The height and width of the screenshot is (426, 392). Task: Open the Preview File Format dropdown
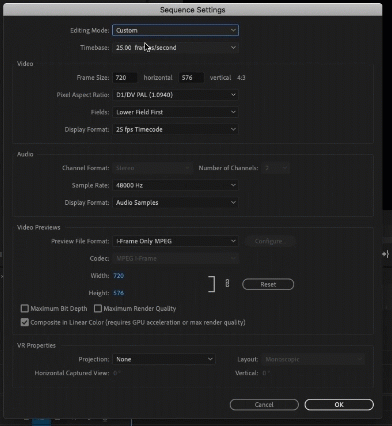pos(175,241)
